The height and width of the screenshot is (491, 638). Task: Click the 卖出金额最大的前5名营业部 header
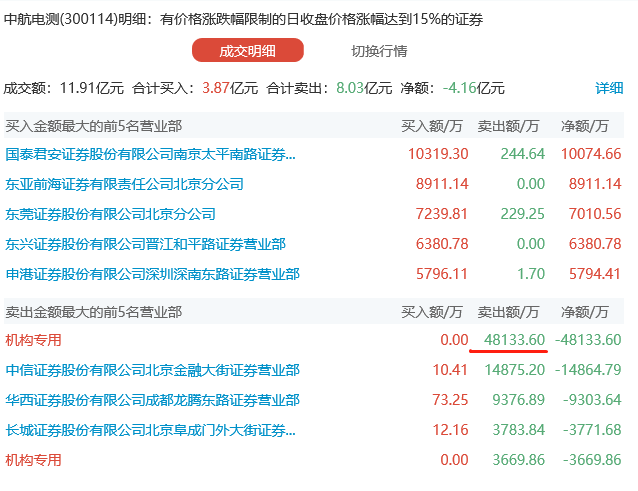tap(94, 312)
